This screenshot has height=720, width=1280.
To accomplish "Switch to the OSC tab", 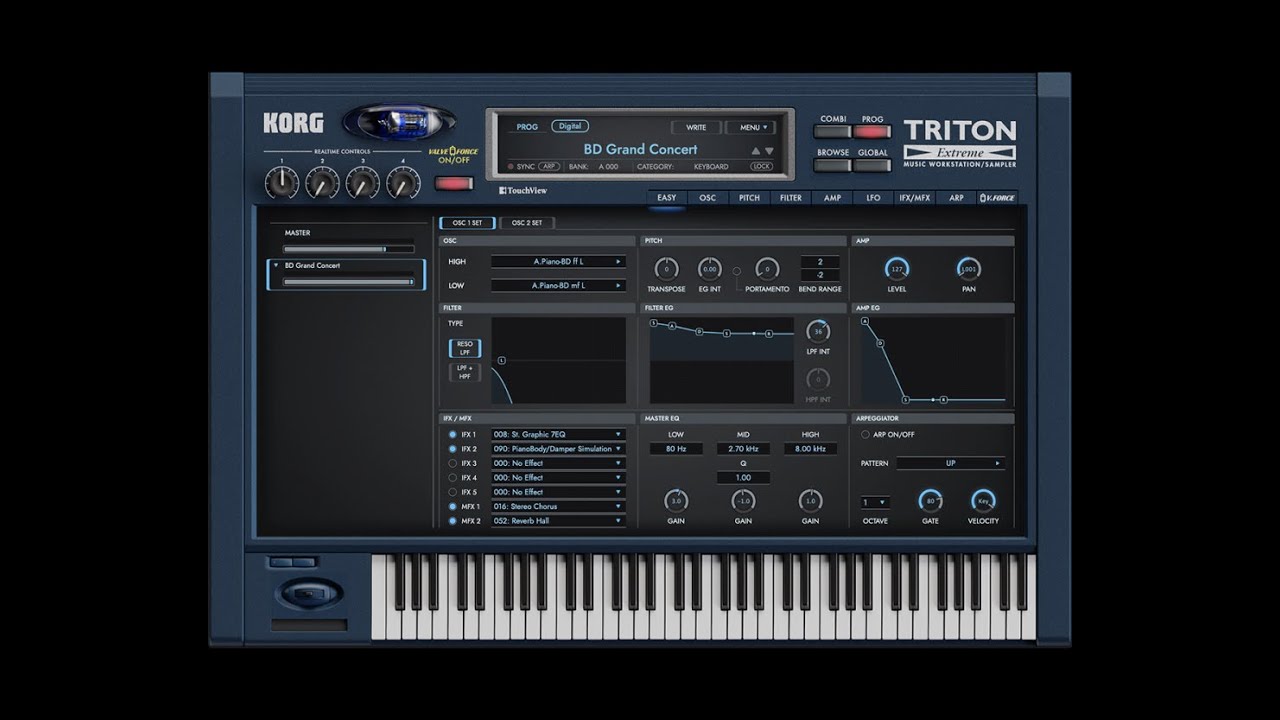I will tap(707, 198).
